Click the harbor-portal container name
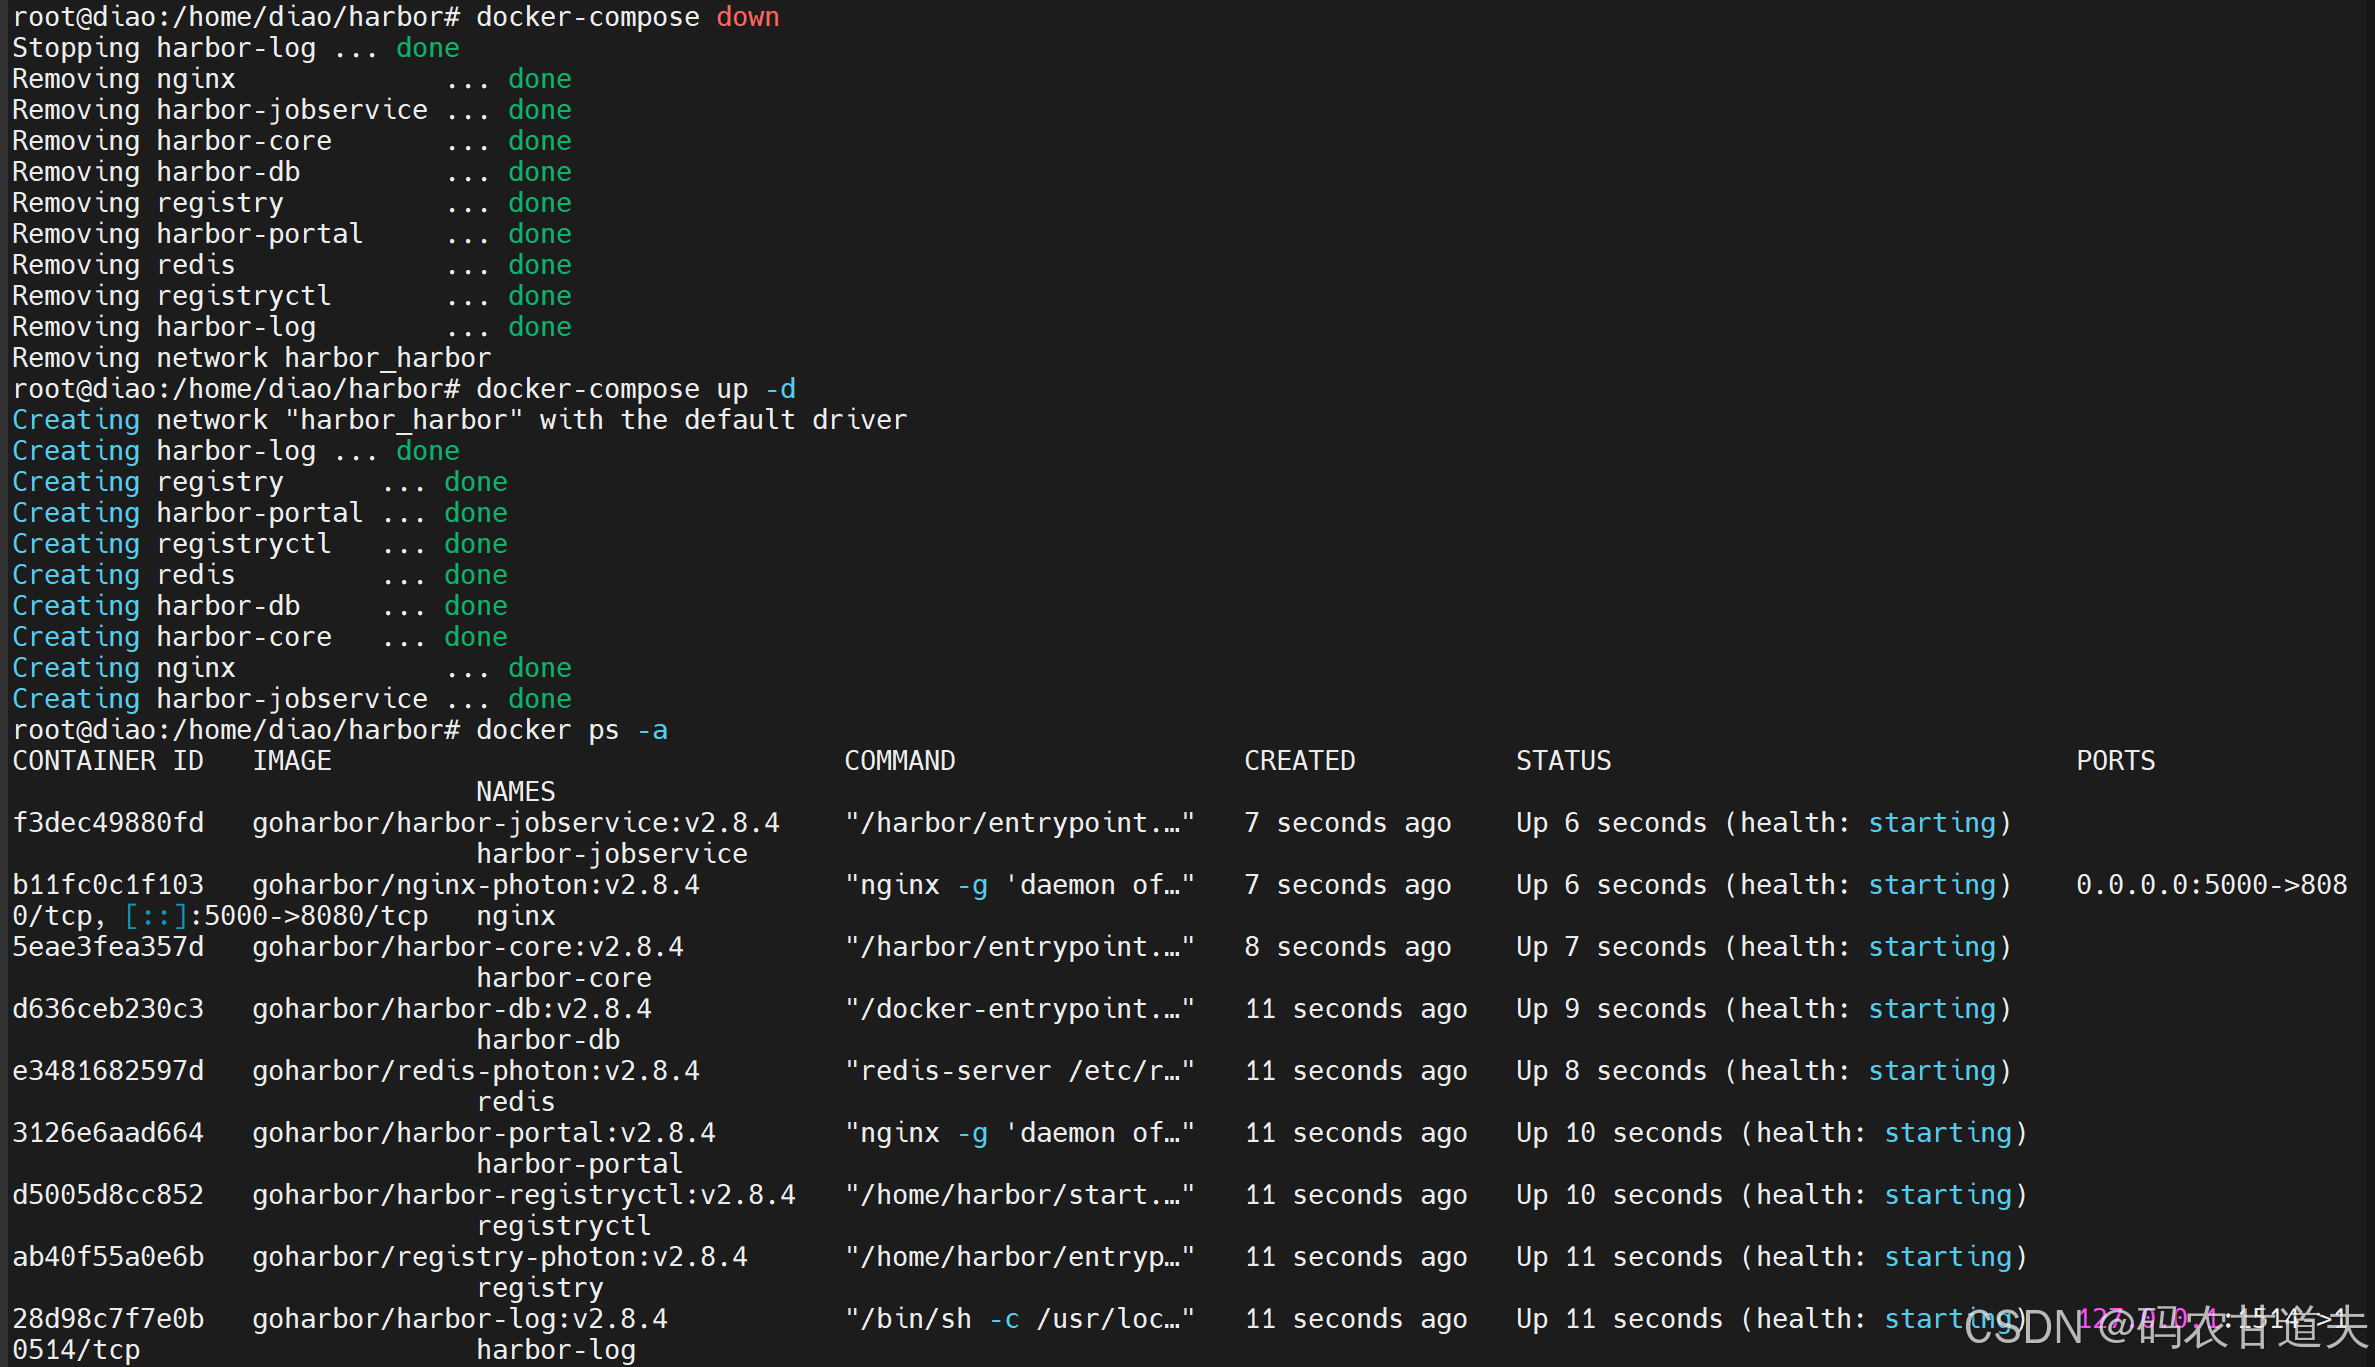Viewport: 2375px width, 1367px height. click(x=579, y=1164)
